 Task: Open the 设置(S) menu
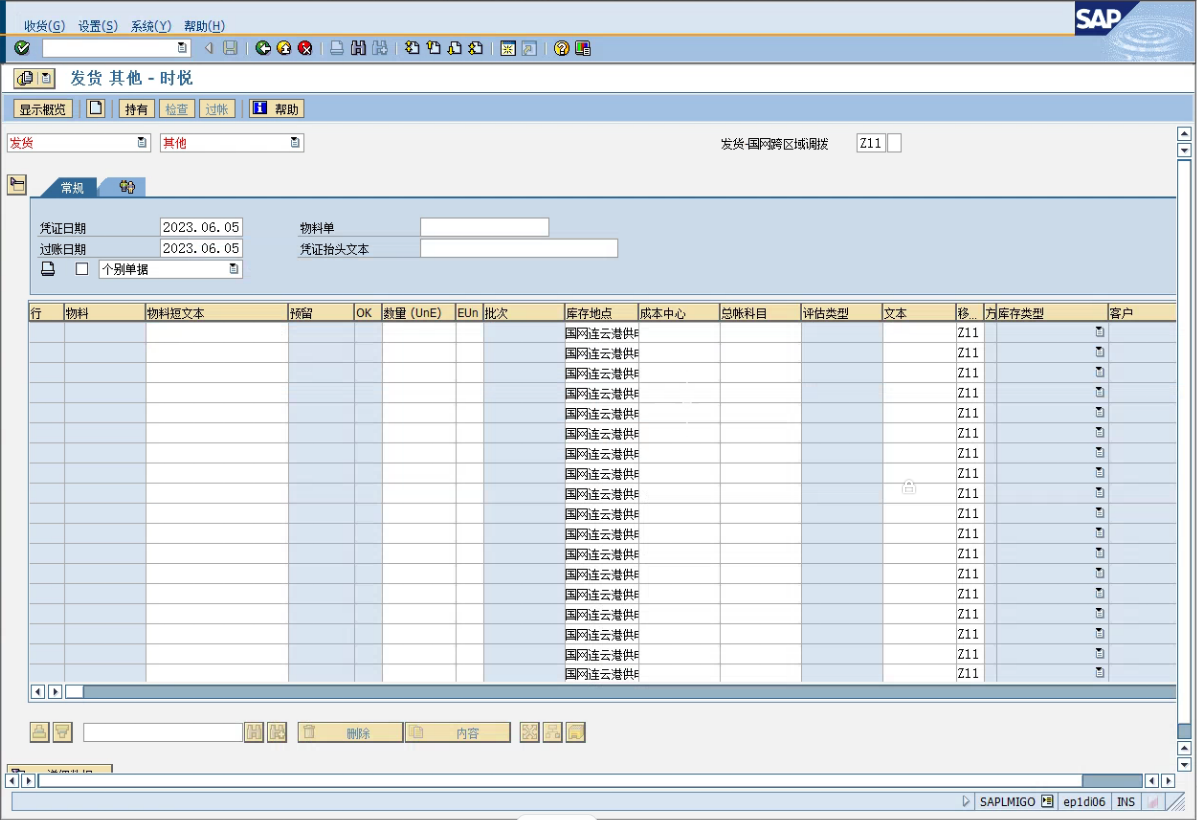[97, 26]
